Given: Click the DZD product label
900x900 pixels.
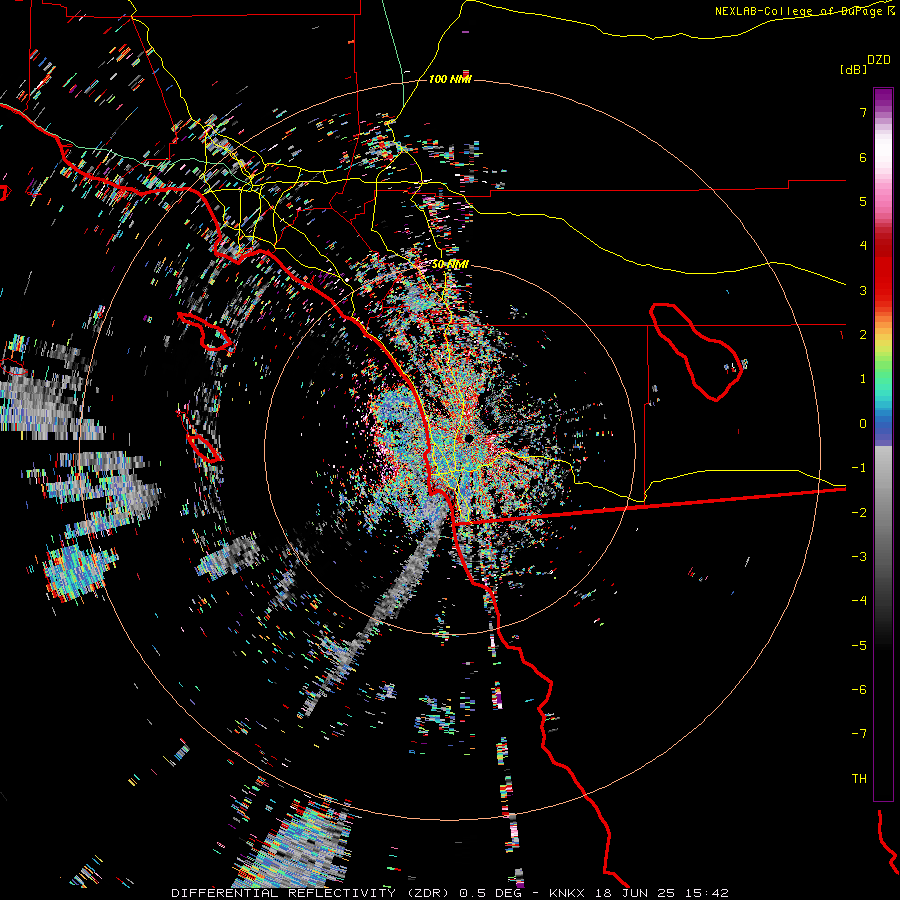Looking at the screenshot, I should pyautogui.click(x=879, y=60).
